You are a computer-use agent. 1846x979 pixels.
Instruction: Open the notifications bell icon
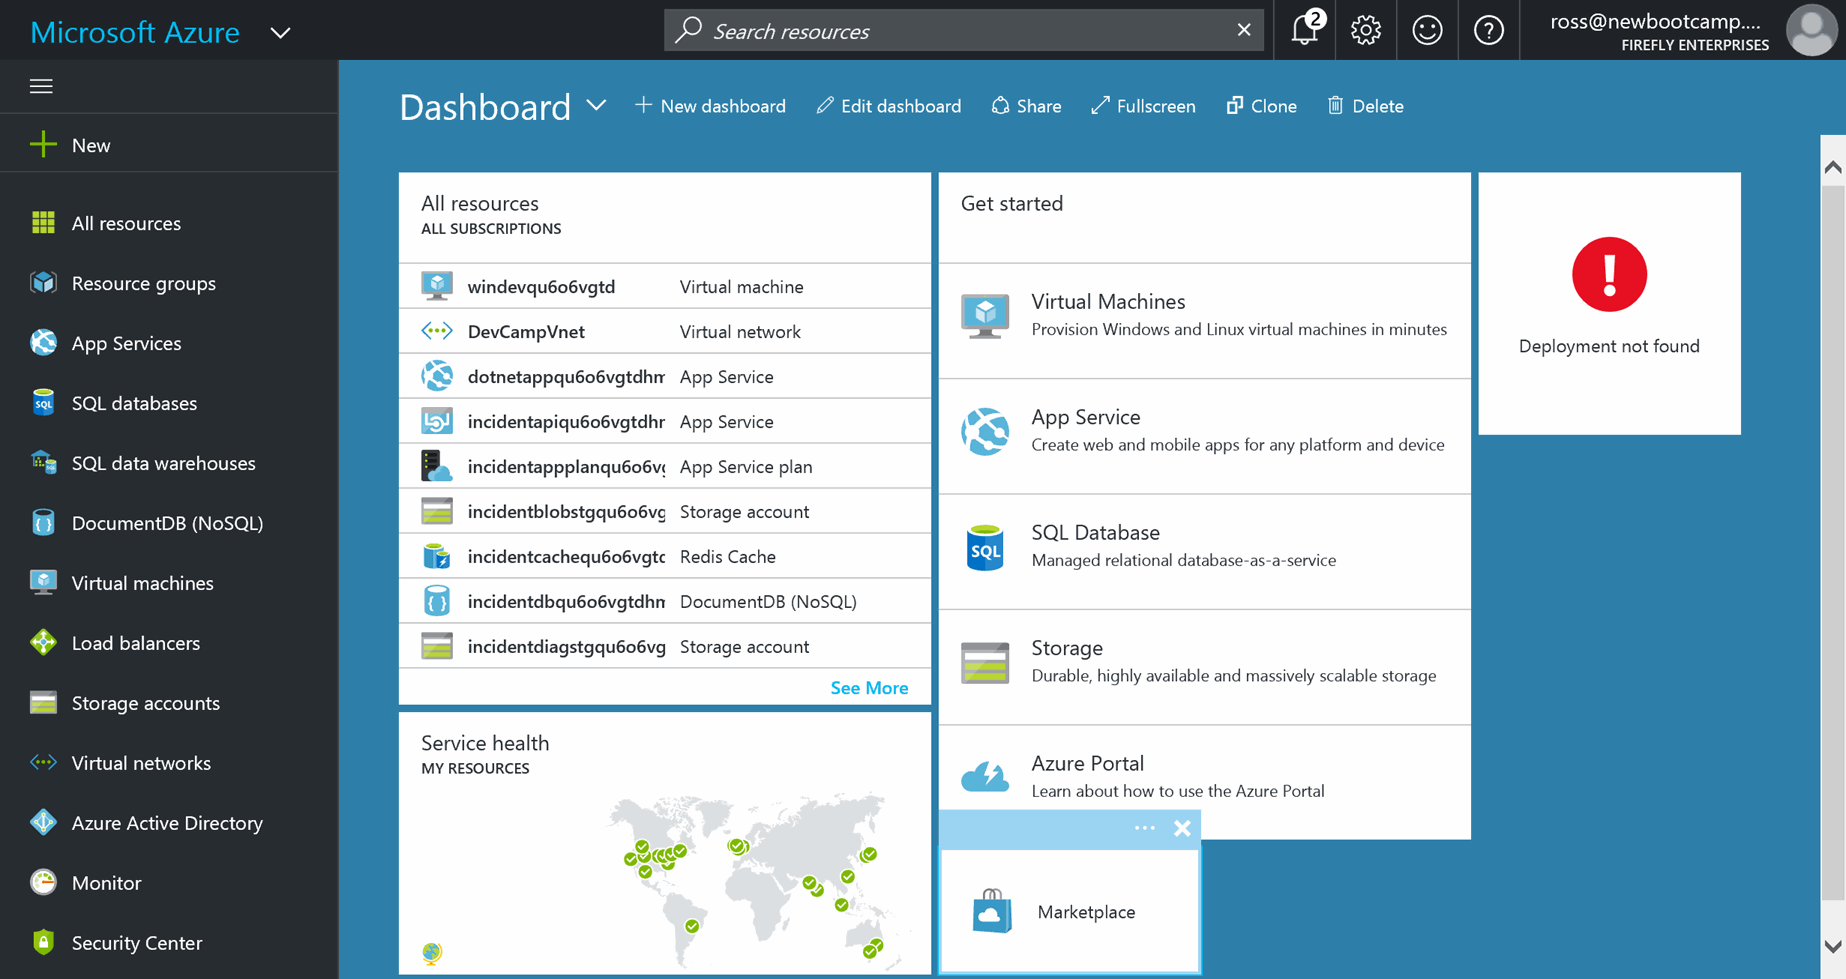tap(1305, 30)
